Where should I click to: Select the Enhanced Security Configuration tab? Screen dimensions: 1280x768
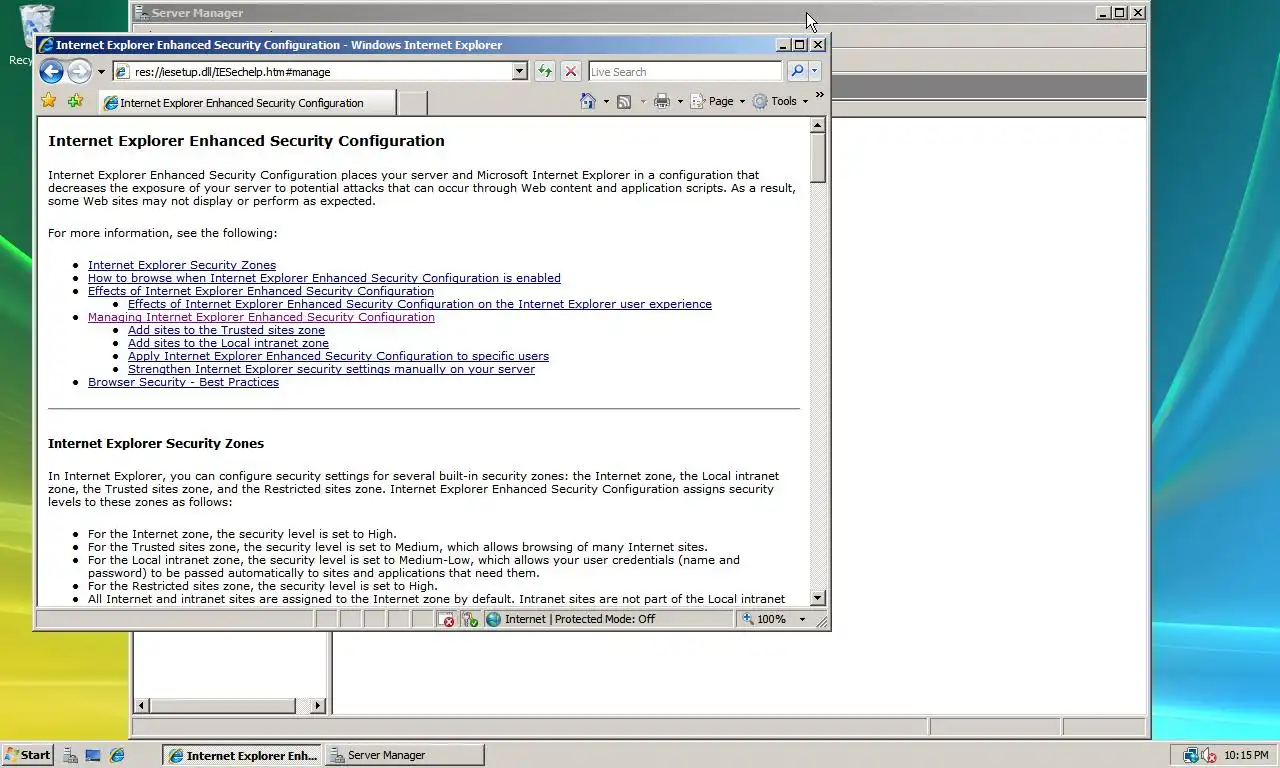(247, 102)
